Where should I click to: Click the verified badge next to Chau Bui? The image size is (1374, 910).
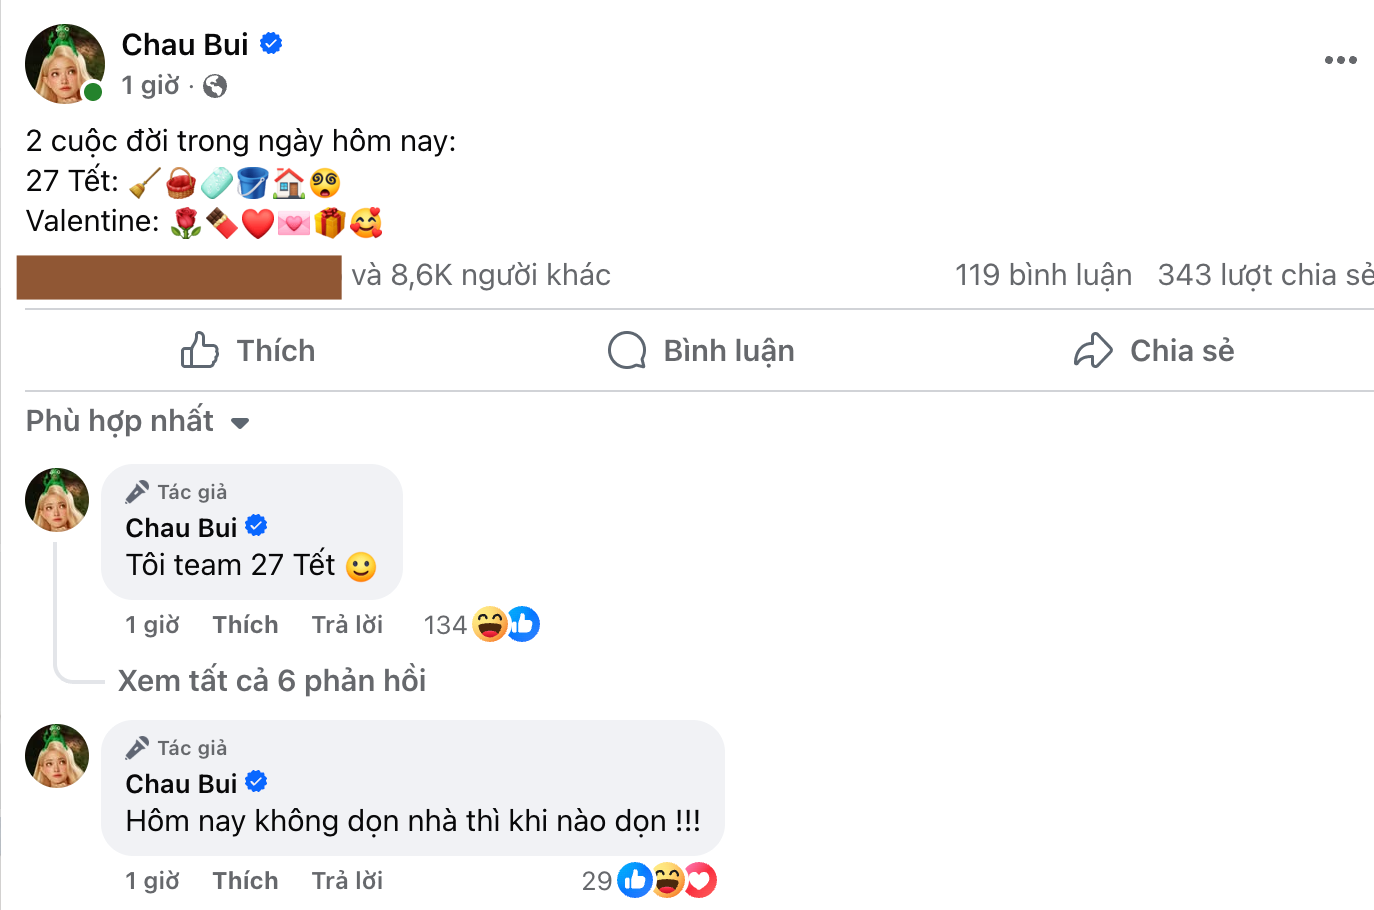tap(270, 43)
